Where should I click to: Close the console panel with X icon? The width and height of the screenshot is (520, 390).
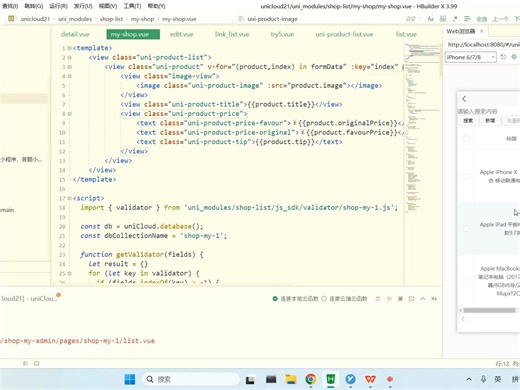(434, 299)
